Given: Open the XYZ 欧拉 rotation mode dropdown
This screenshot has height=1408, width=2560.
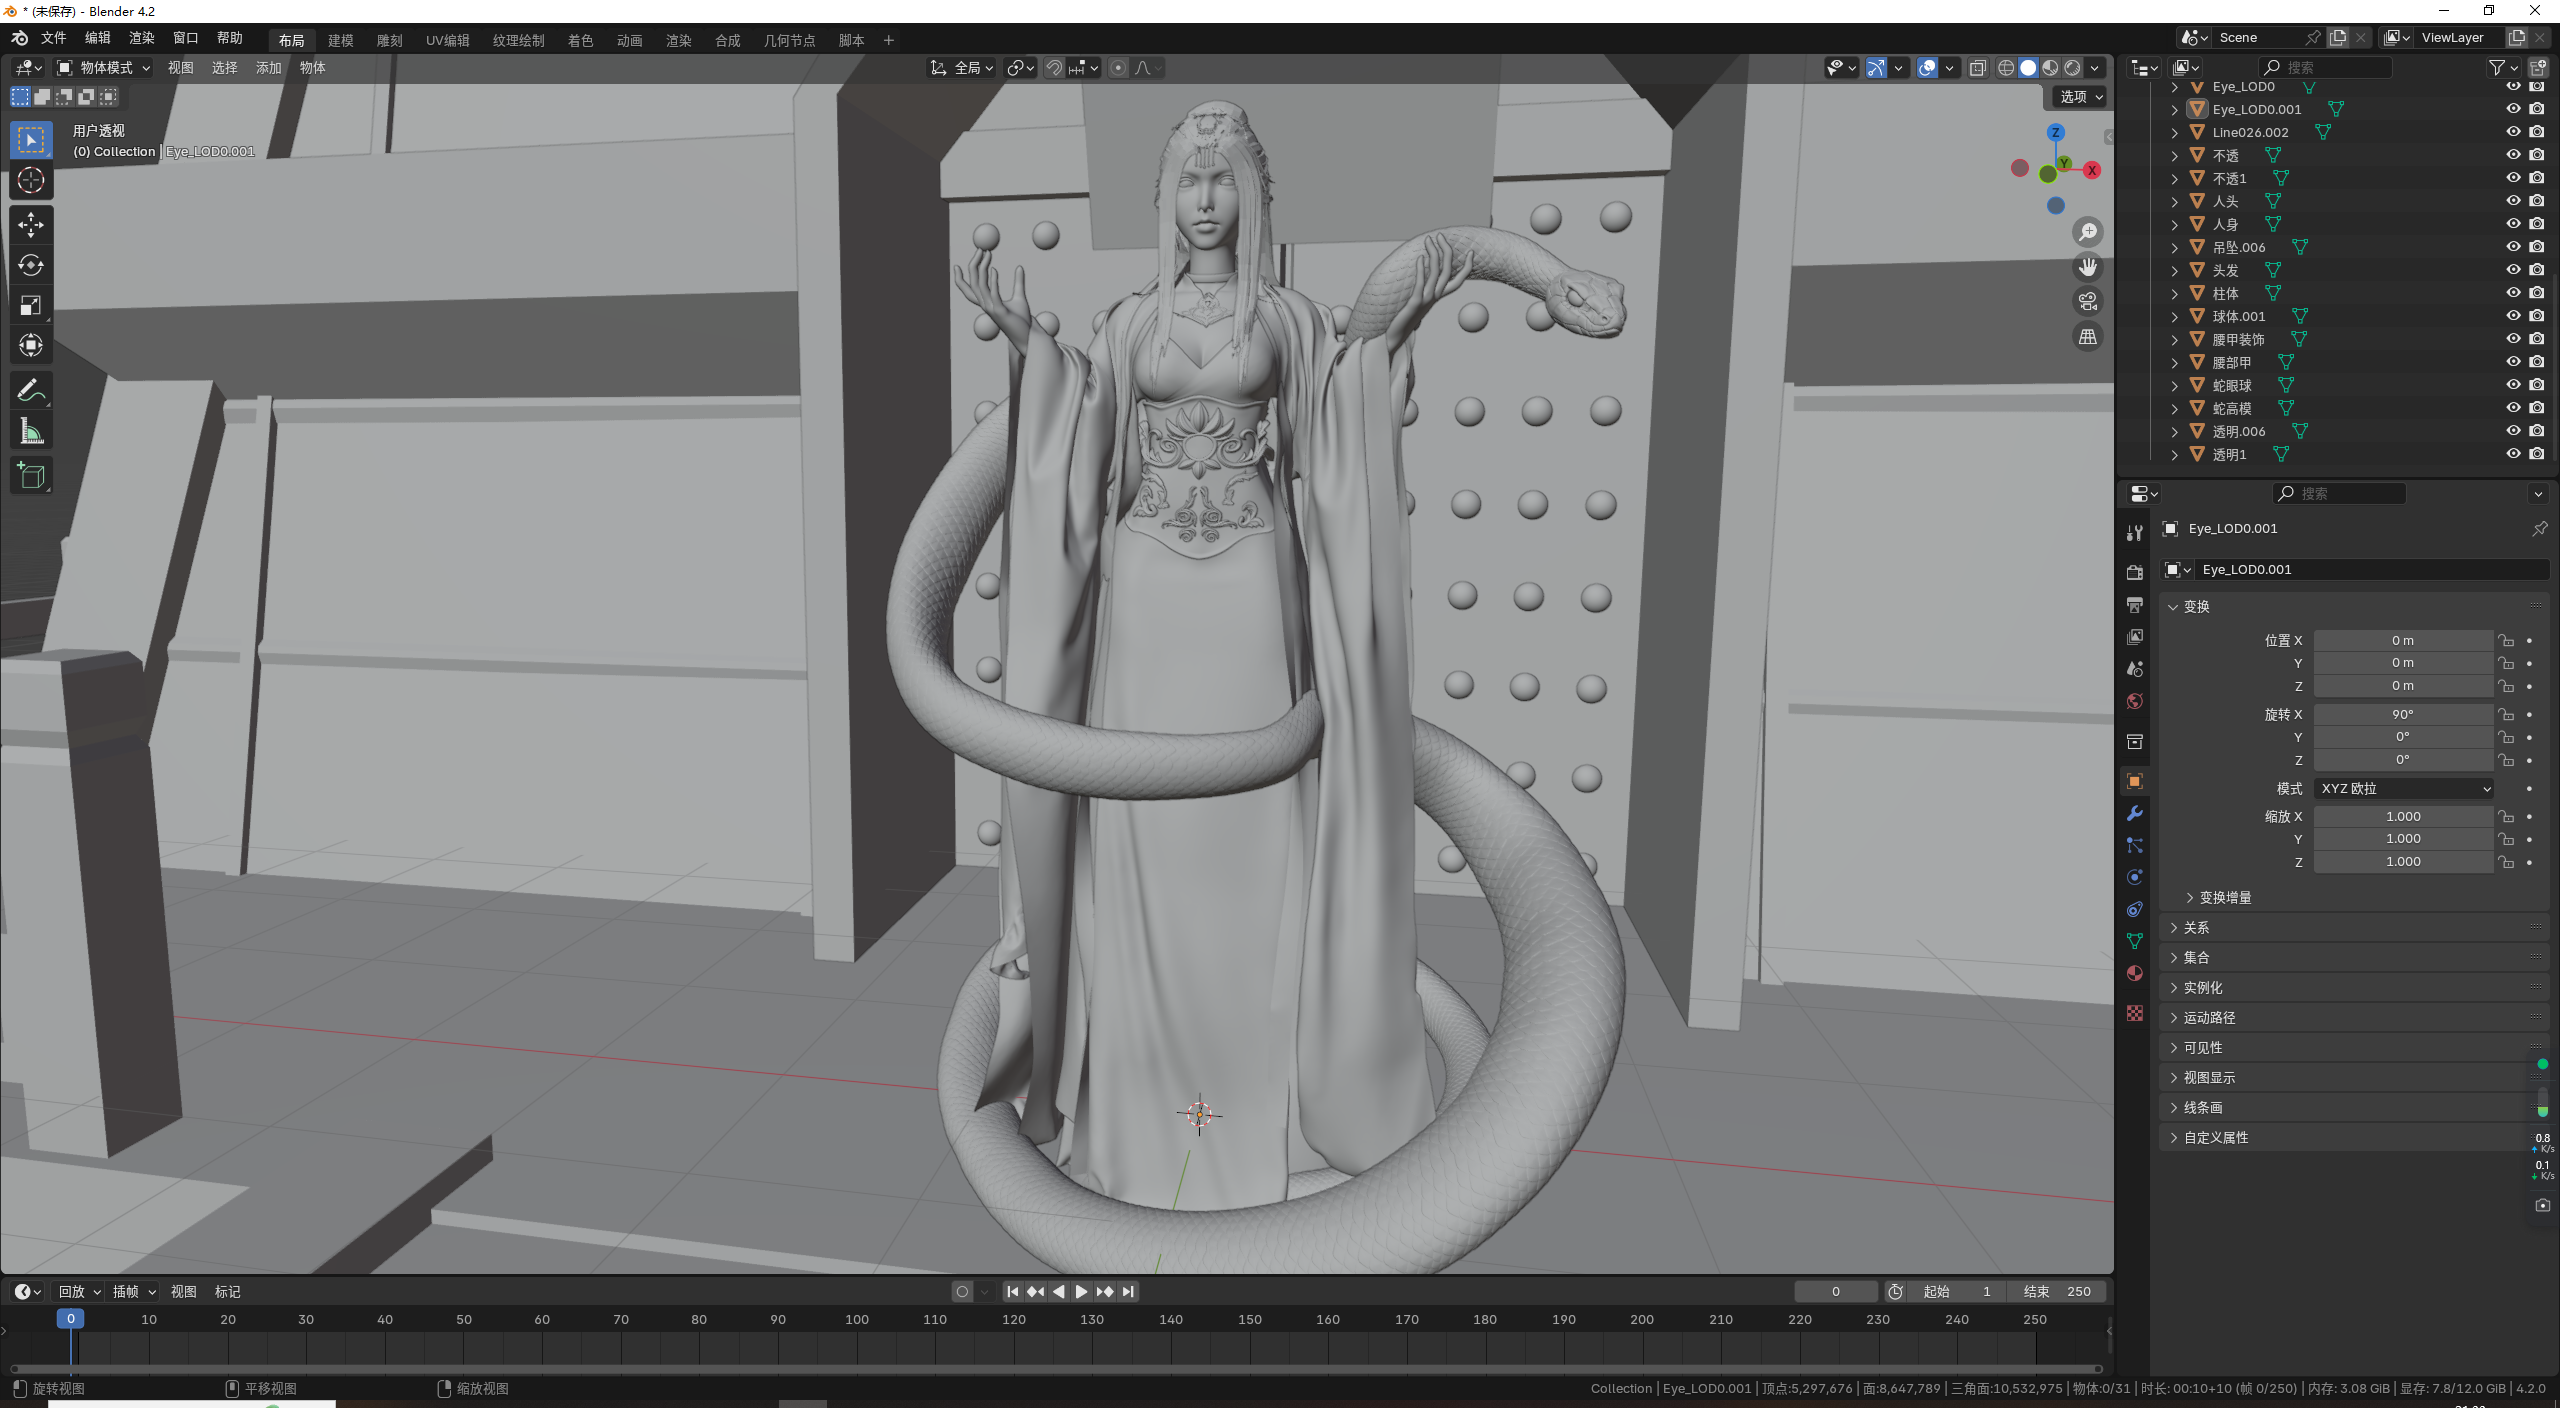Looking at the screenshot, I should [x=2403, y=789].
